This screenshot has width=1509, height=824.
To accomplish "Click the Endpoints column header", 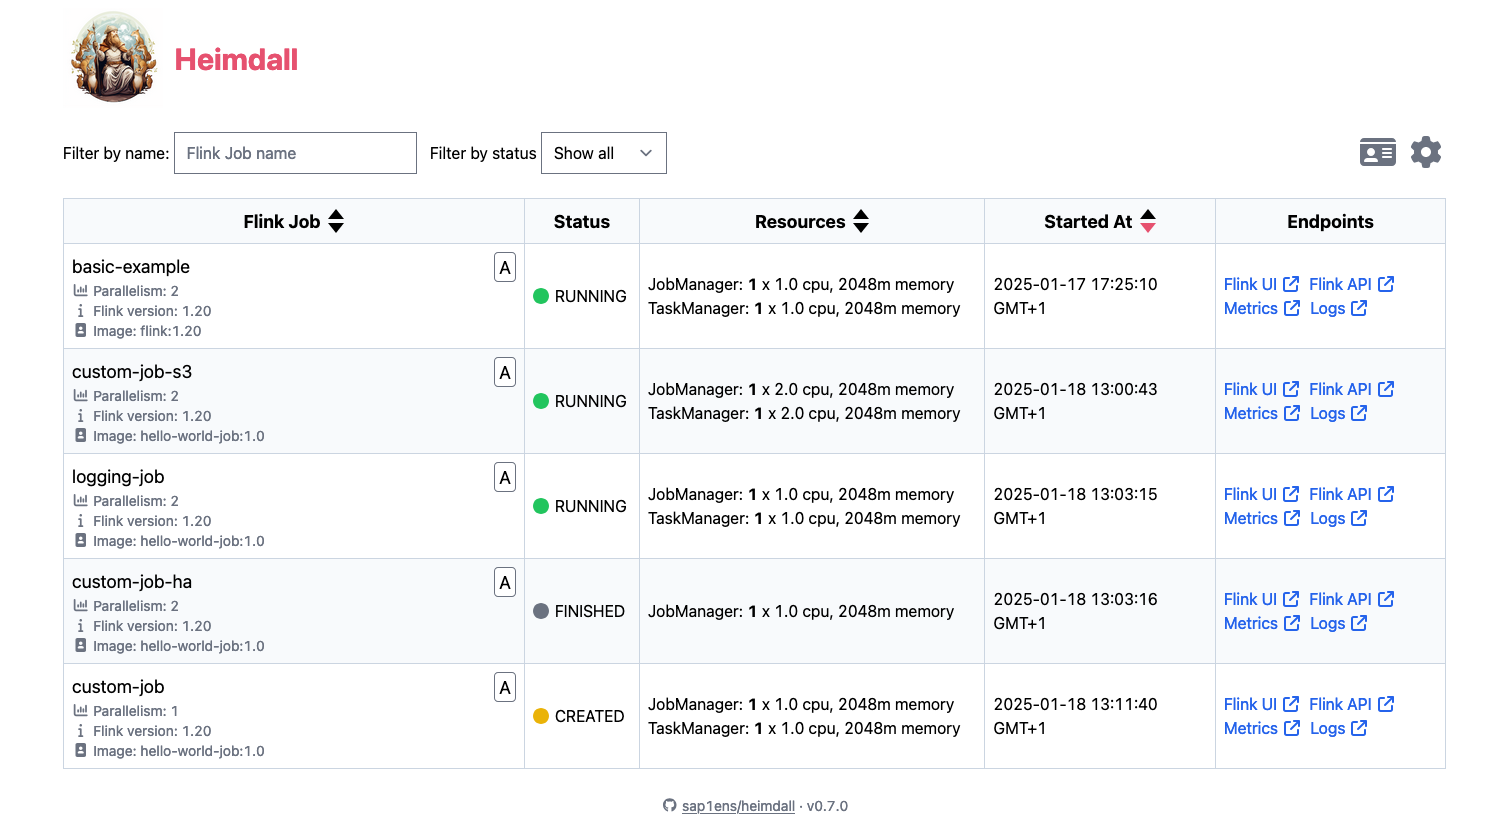I will click(x=1330, y=221).
